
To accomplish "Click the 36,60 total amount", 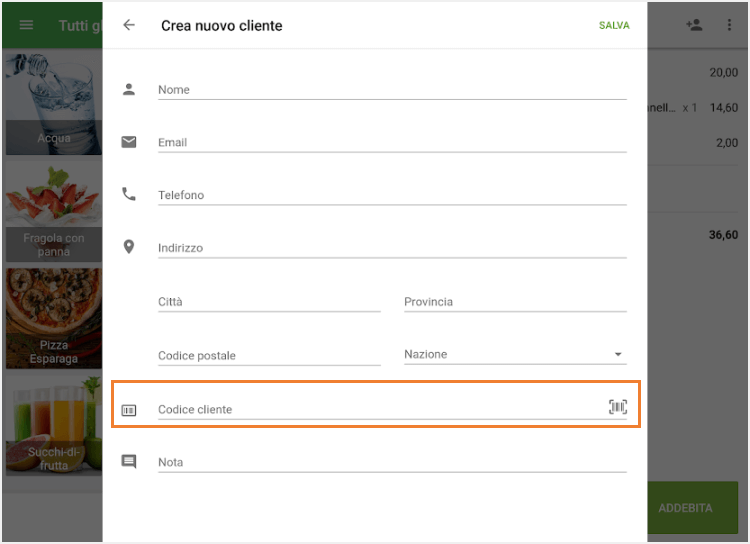I will 723,235.
